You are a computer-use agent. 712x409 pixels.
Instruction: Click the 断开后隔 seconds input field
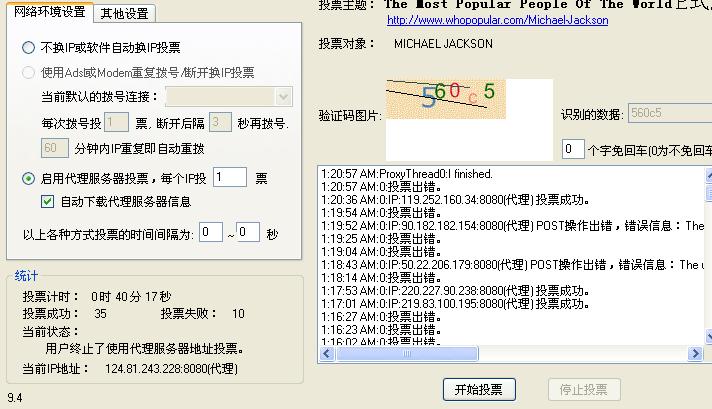pos(222,122)
